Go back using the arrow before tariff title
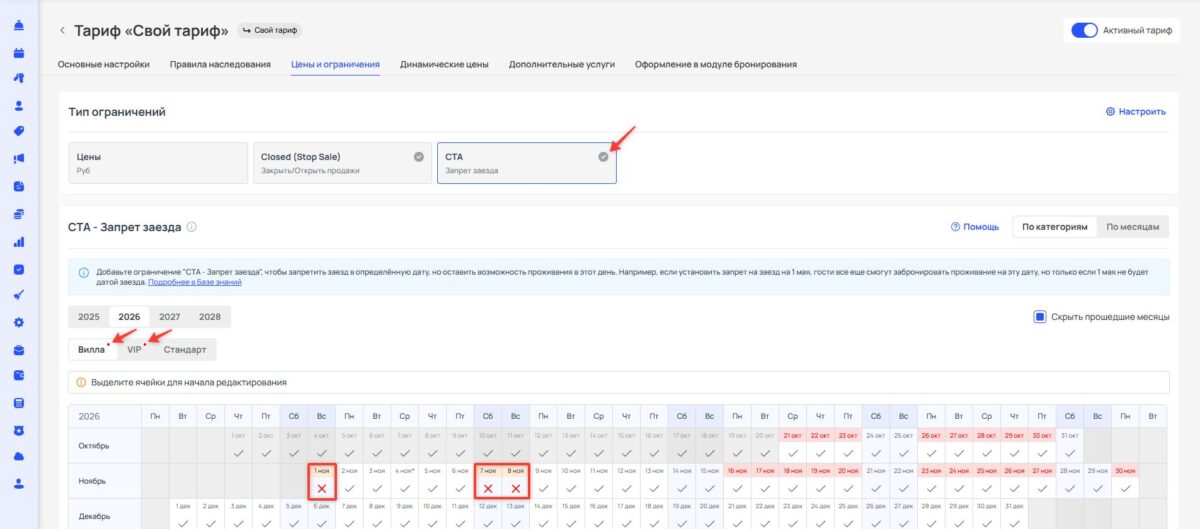 pyautogui.click(x=63, y=31)
